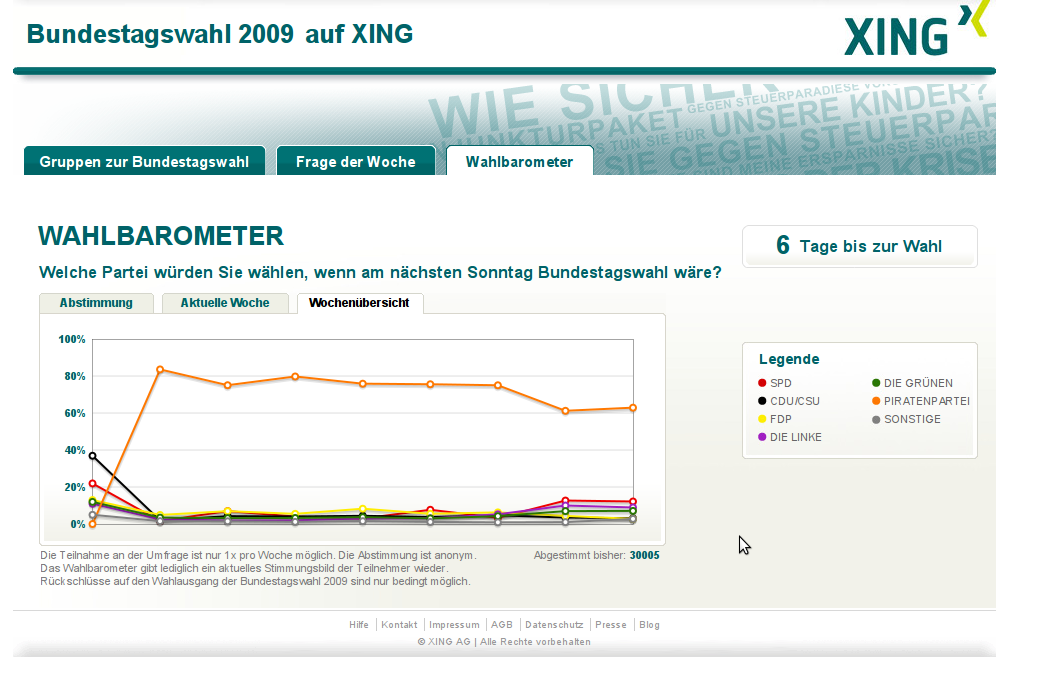Image resolution: width=1056 pixels, height=684 pixels.
Task: Open Gruppen zur Bundestagswahl tab
Action: click(x=145, y=161)
